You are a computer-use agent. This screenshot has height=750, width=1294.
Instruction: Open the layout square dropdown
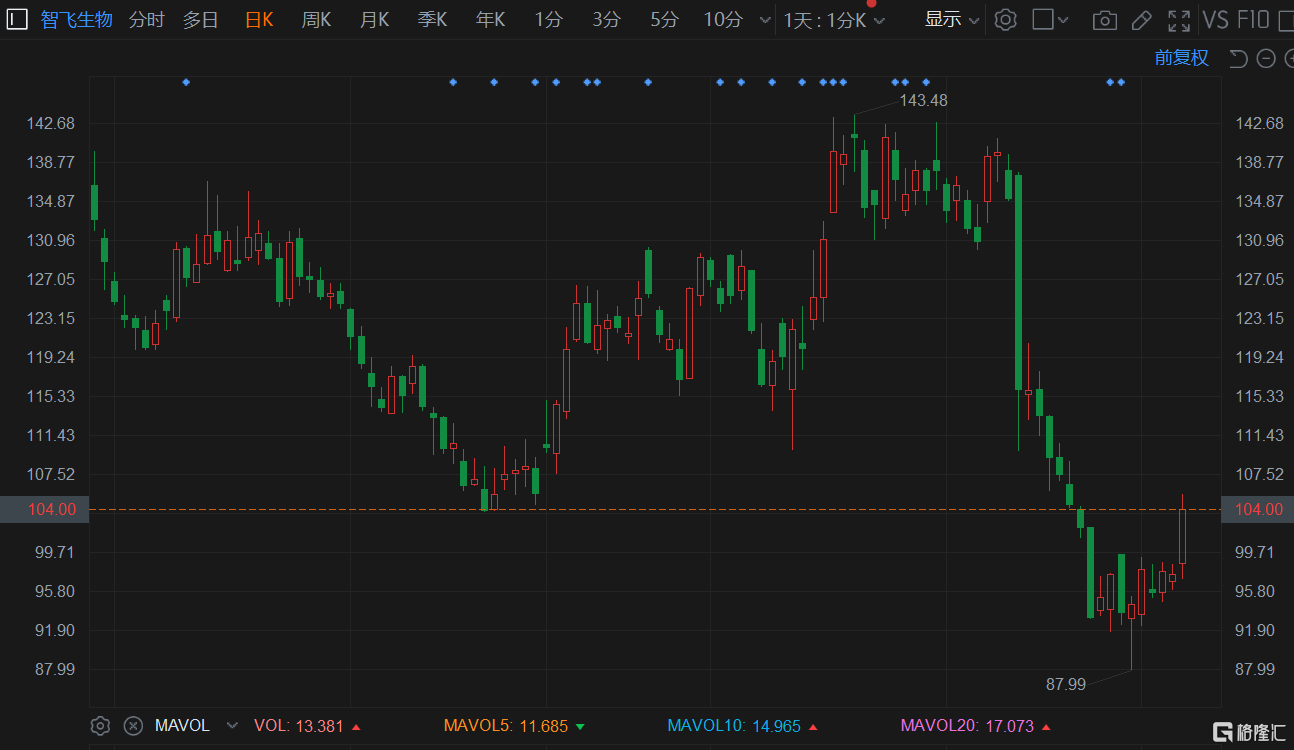(x=1050, y=20)
